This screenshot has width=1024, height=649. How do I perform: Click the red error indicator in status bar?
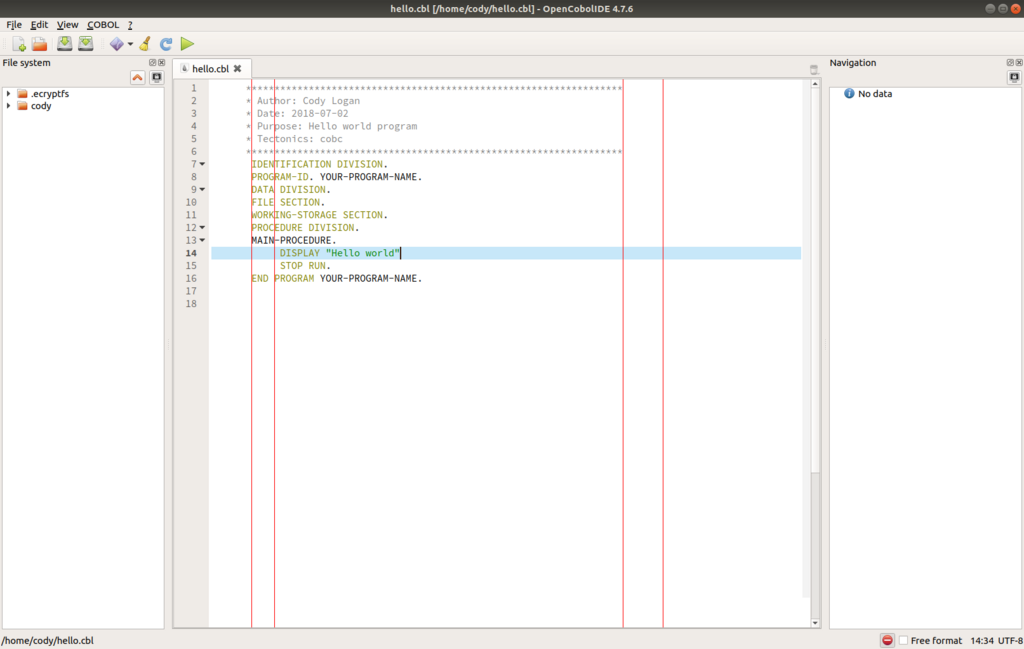tap(887, 641)
